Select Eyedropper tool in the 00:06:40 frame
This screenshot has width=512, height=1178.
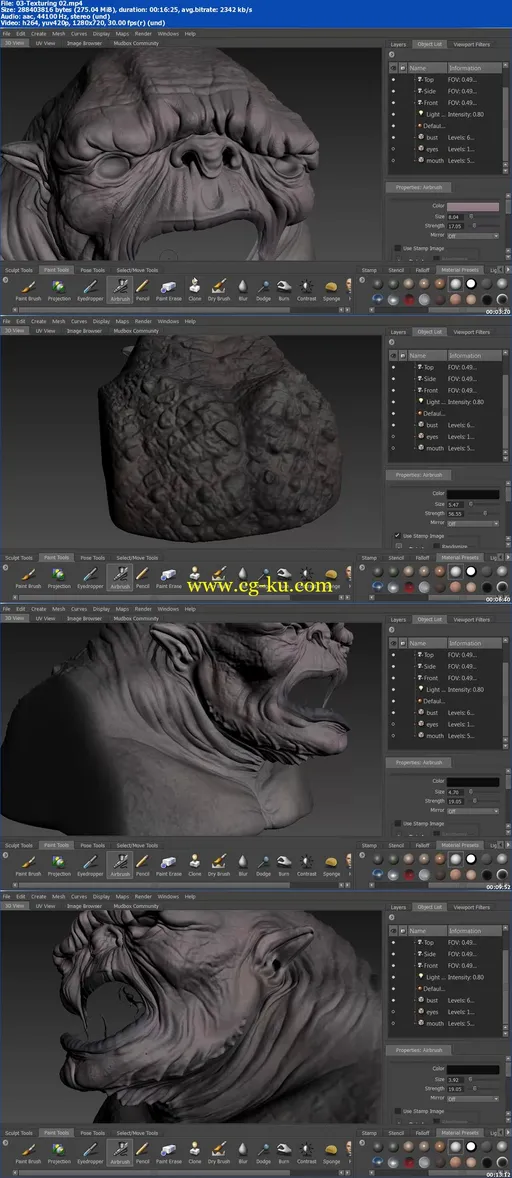click(90, 577)
